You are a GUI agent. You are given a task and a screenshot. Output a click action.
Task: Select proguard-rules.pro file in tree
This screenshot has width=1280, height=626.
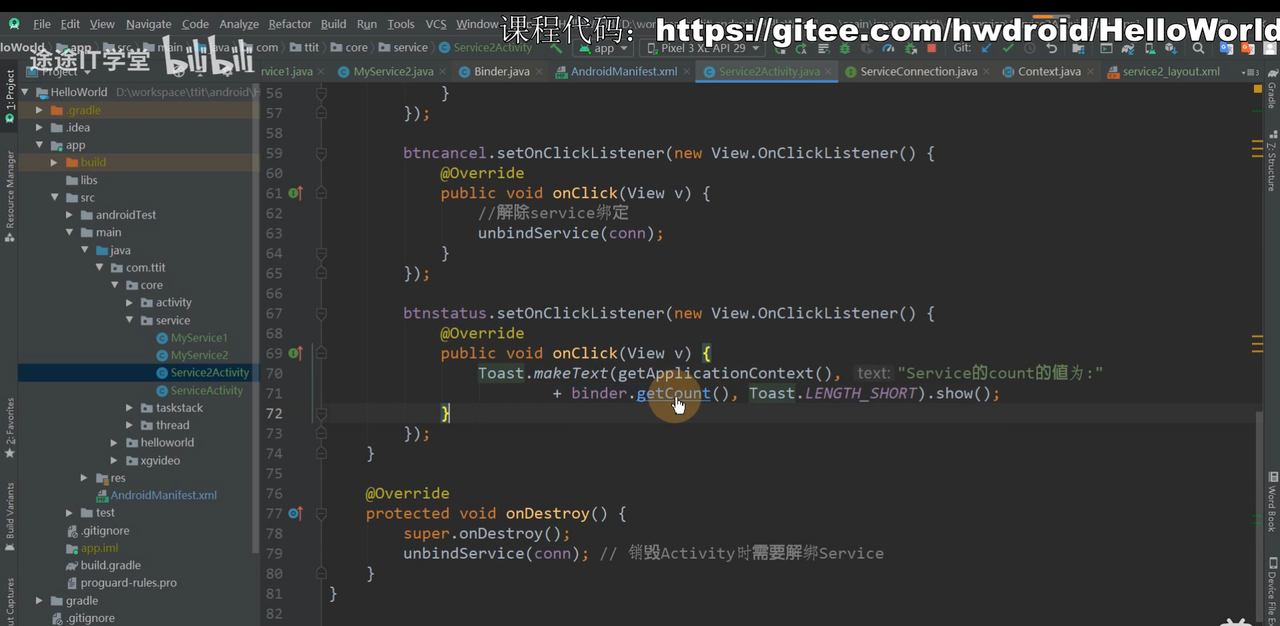129,583
